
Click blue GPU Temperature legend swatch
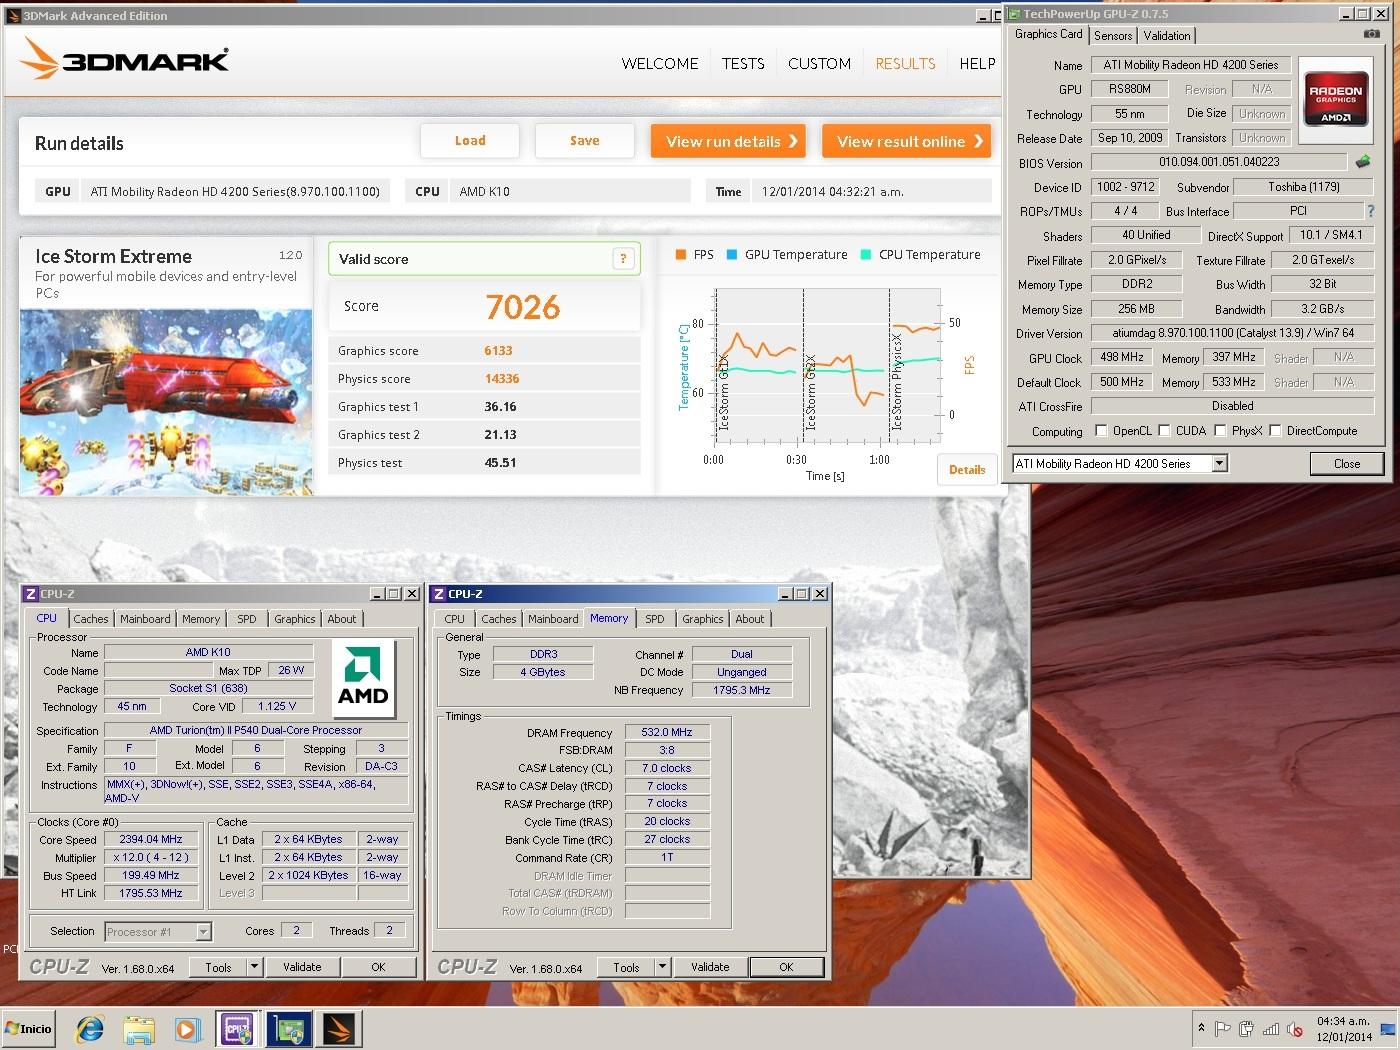[x=732, y=255]
